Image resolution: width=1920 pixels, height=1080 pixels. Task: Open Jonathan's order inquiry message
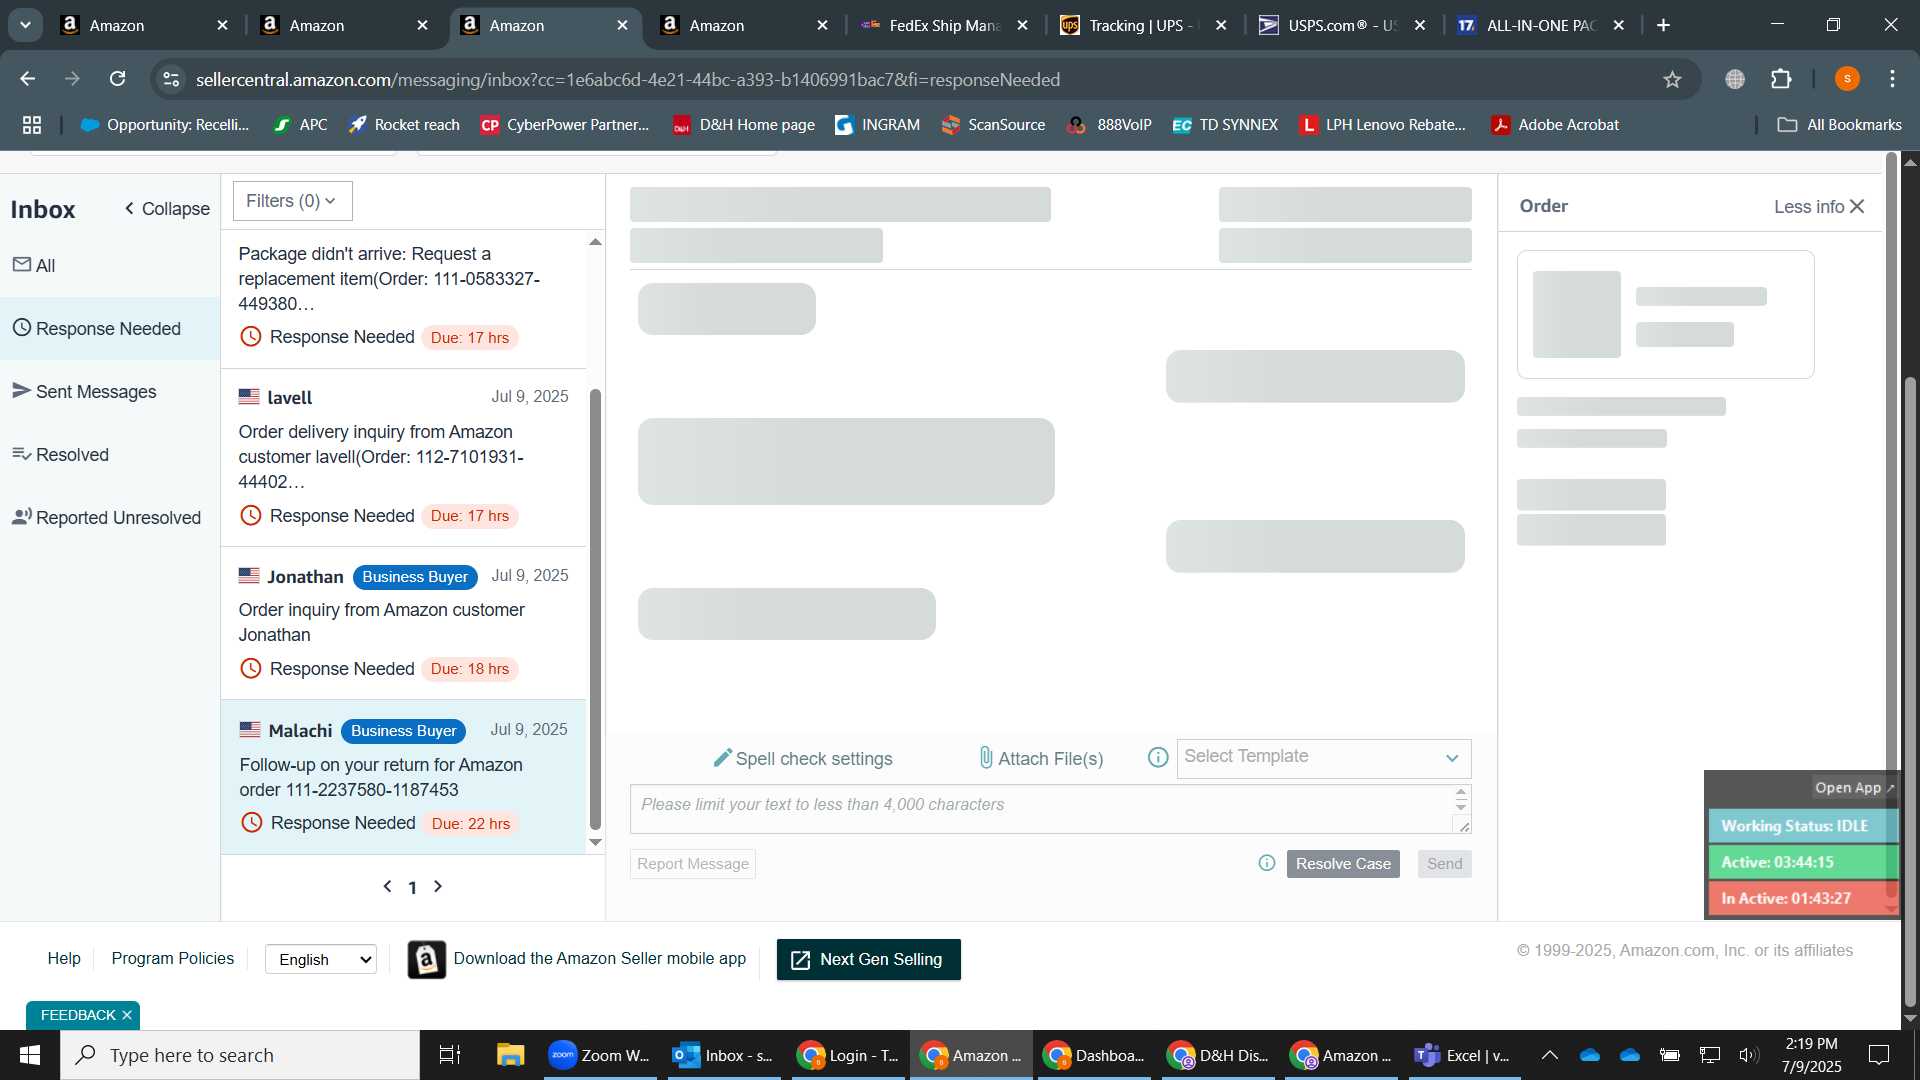[x=403, y=622]
